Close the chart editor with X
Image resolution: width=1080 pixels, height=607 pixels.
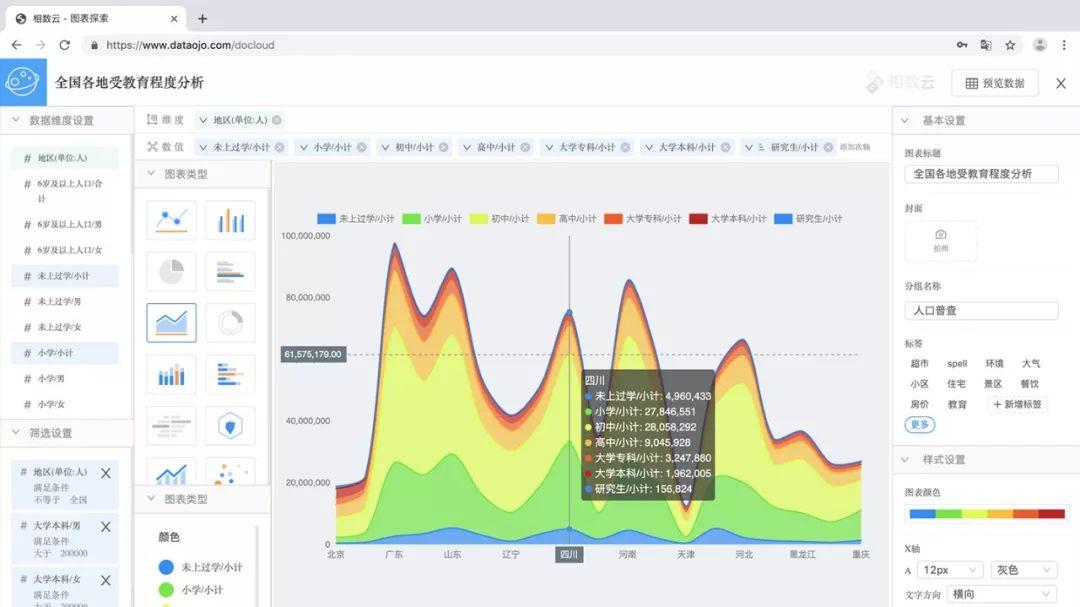(1061, 83)
